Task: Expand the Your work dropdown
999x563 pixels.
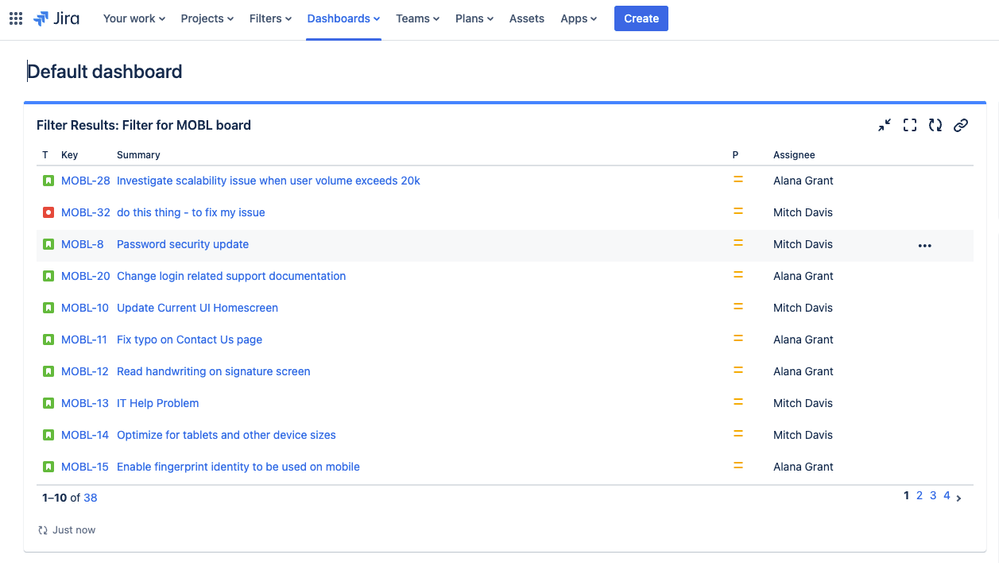Action: click(x=134, y=18)
